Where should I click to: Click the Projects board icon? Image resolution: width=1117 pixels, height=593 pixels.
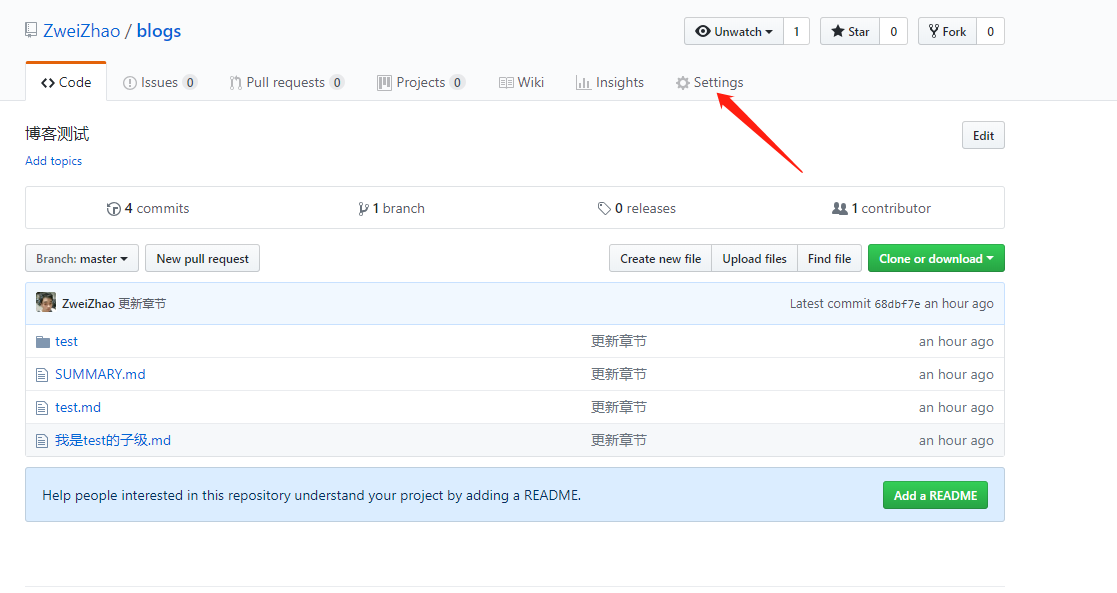383,82
